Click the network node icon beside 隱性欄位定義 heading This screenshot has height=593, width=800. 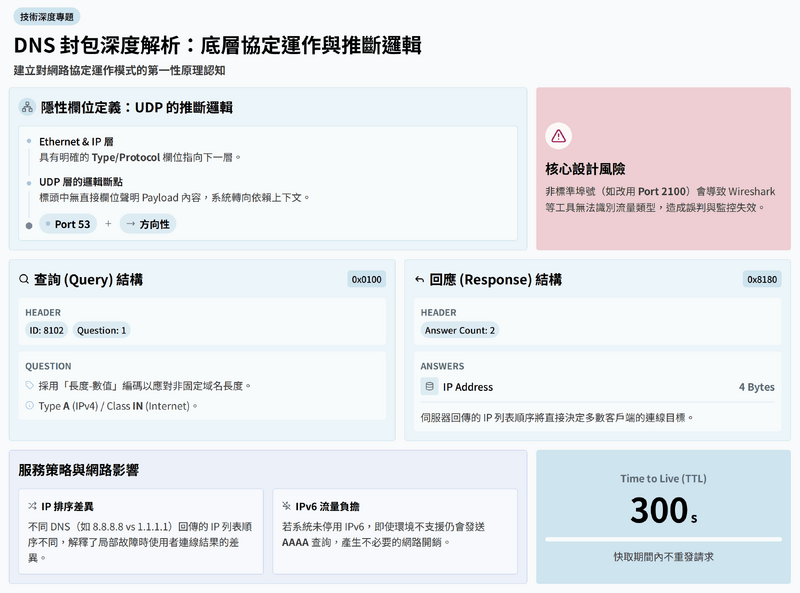point(27,108)
